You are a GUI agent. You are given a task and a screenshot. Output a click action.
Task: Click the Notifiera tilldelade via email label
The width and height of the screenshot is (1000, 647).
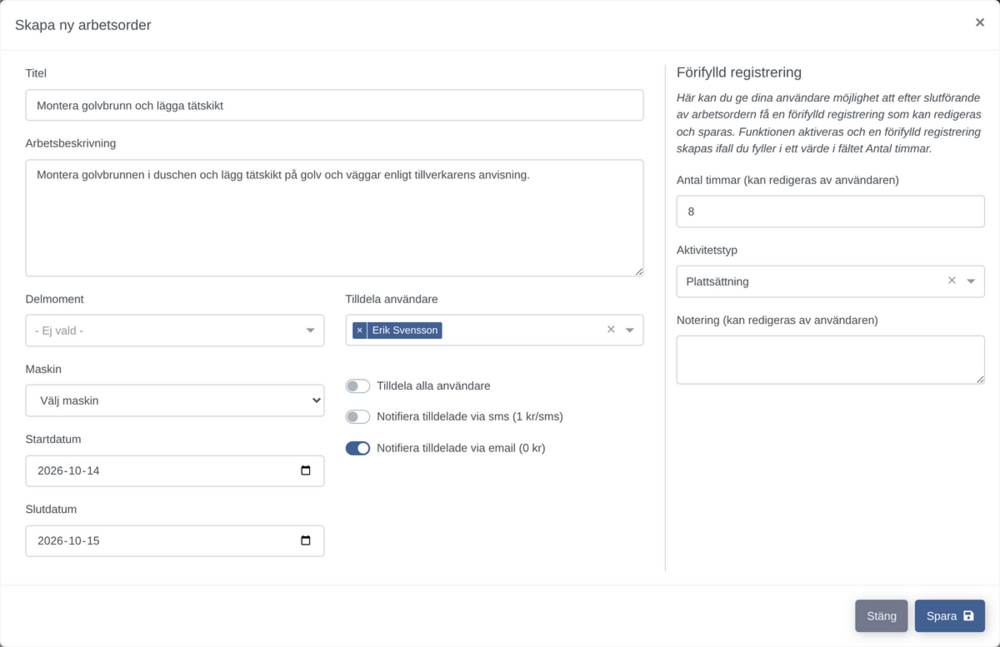(461, 448)
